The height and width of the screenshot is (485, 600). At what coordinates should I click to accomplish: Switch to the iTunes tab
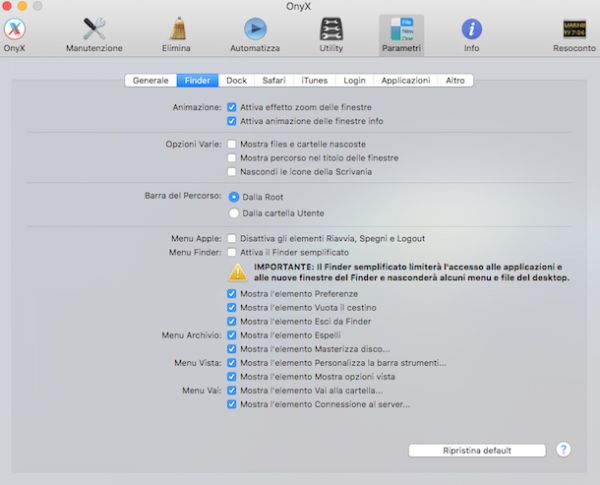tap(315, 80)
